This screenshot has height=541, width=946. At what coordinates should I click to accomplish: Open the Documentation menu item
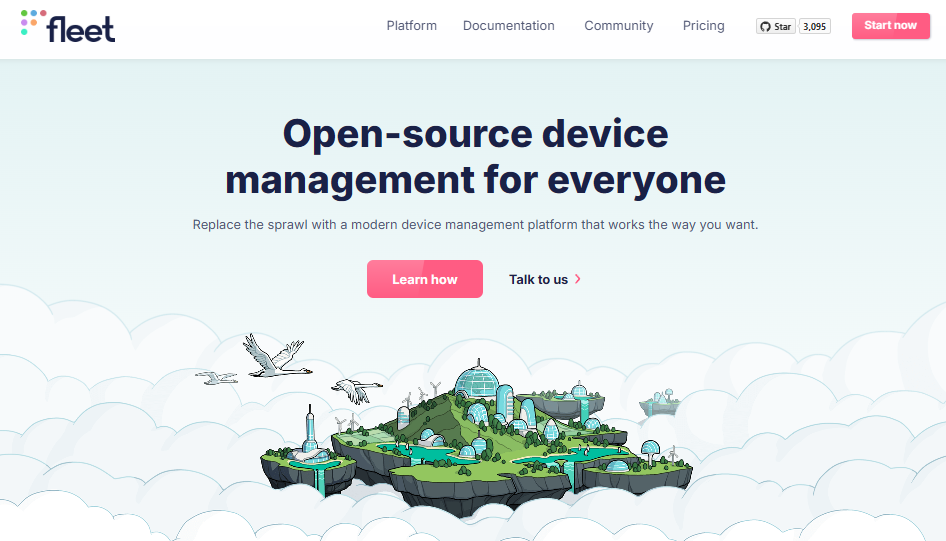(509, 26)
